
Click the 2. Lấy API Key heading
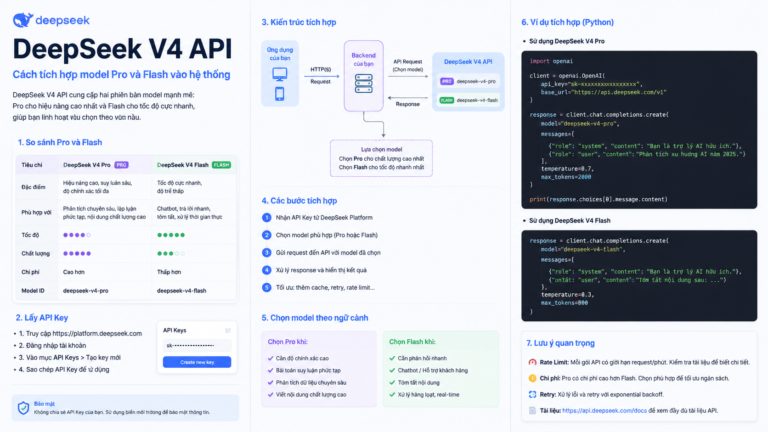(42, 318)
